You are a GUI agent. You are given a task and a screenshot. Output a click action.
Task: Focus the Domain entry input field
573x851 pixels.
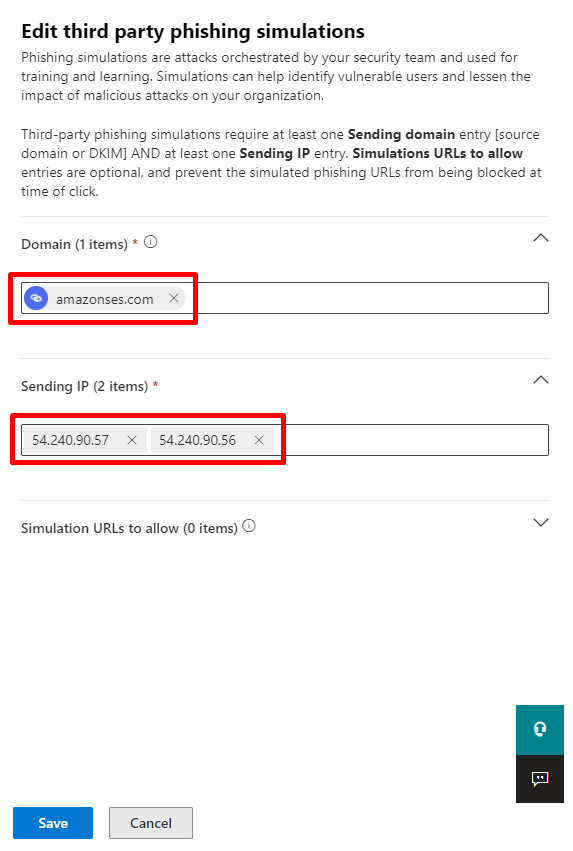tap(367, 298)
